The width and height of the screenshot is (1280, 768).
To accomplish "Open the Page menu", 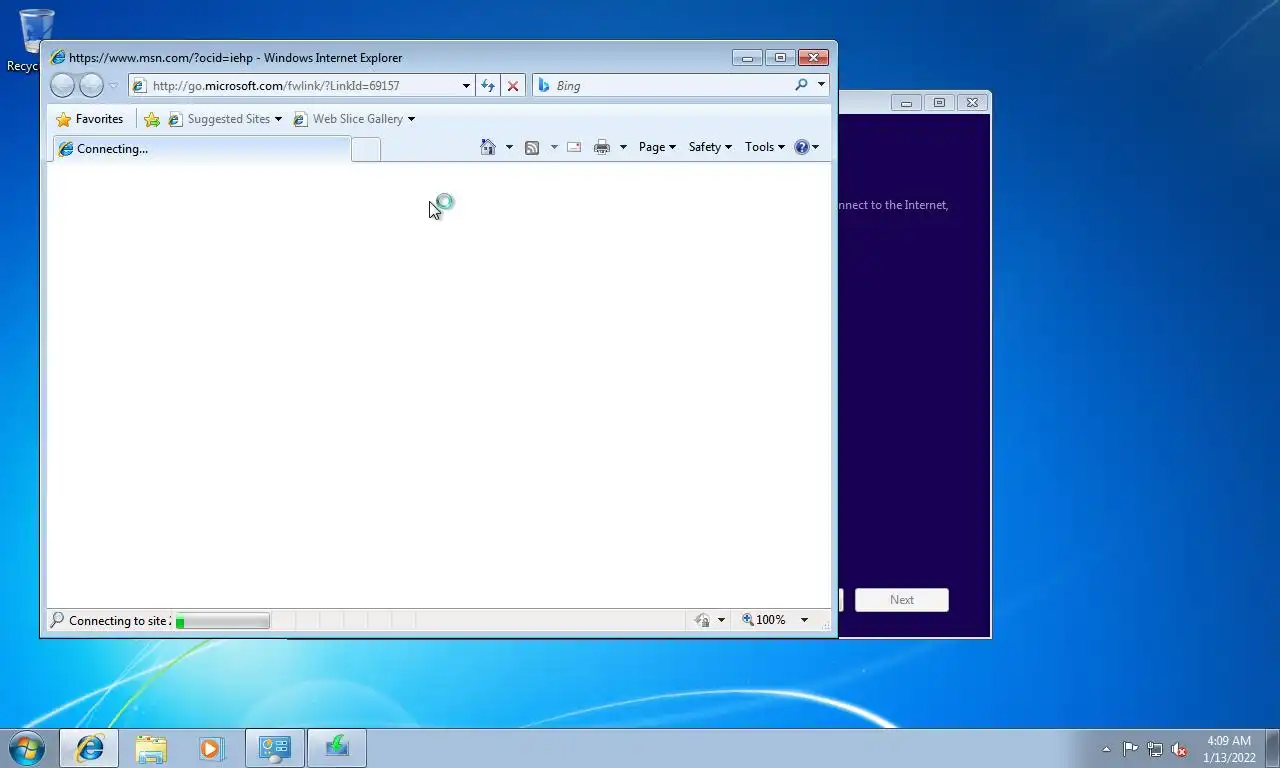I will (657, 147).
